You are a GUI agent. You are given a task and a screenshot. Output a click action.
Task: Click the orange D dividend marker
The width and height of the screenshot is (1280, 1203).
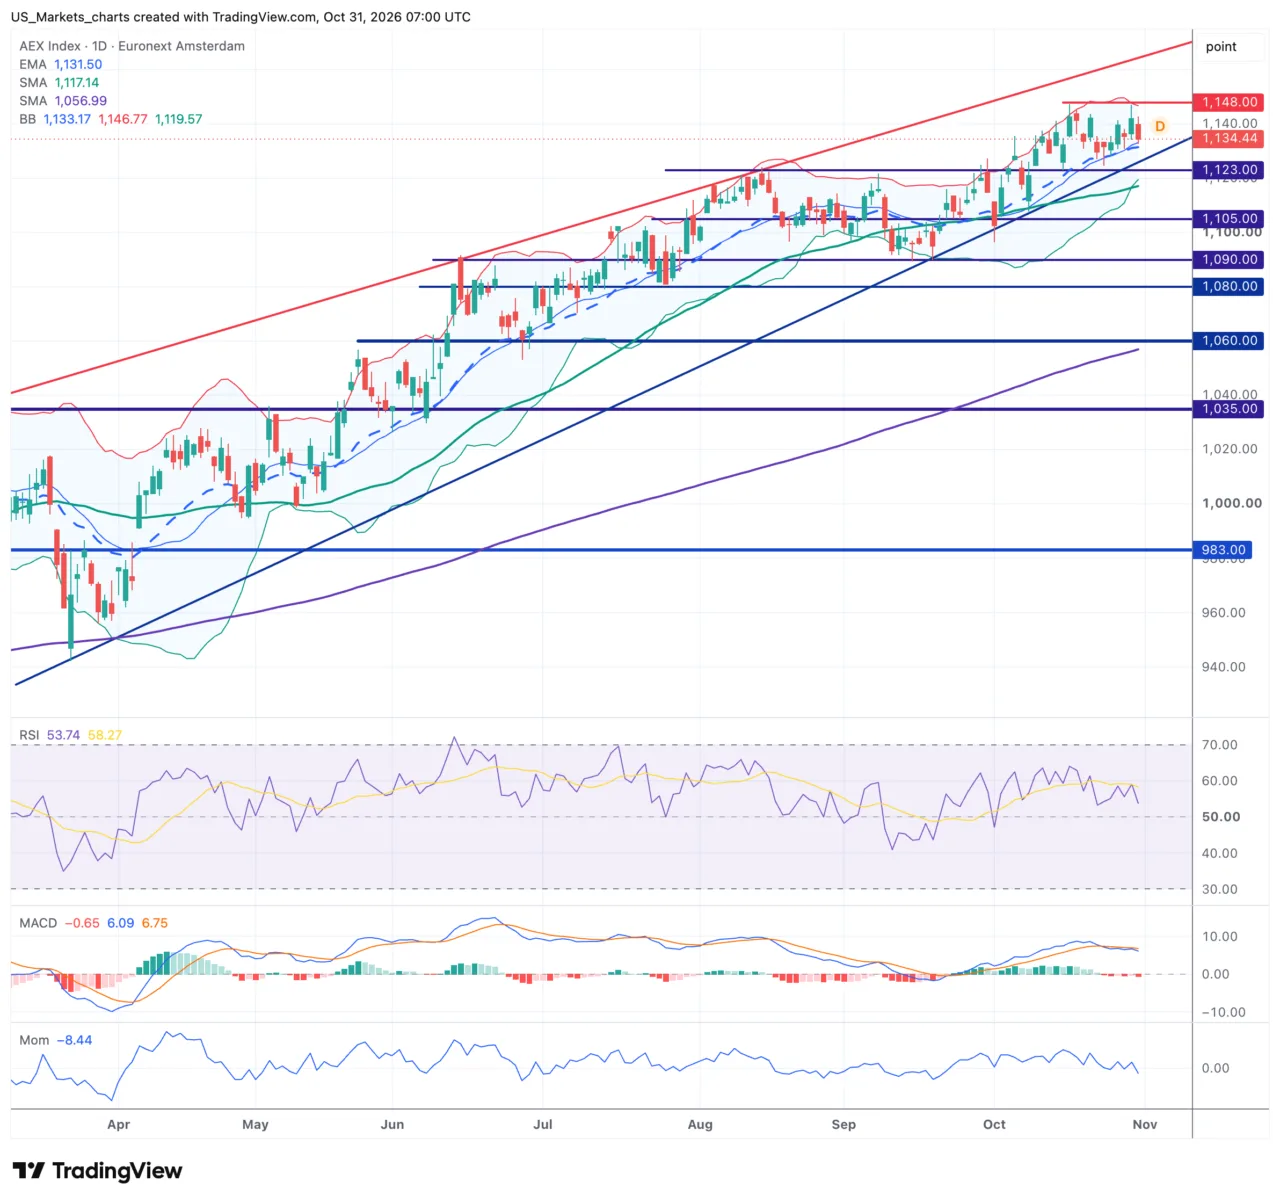(1160, 126)
